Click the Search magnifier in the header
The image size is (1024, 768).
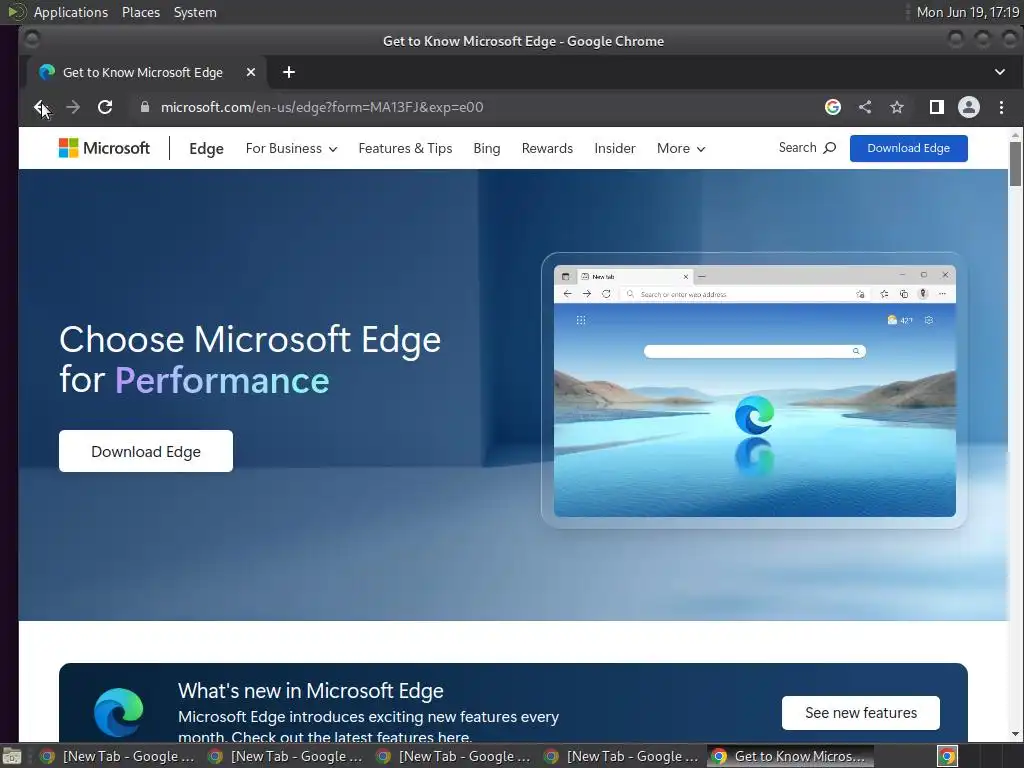tap(807, 148)
